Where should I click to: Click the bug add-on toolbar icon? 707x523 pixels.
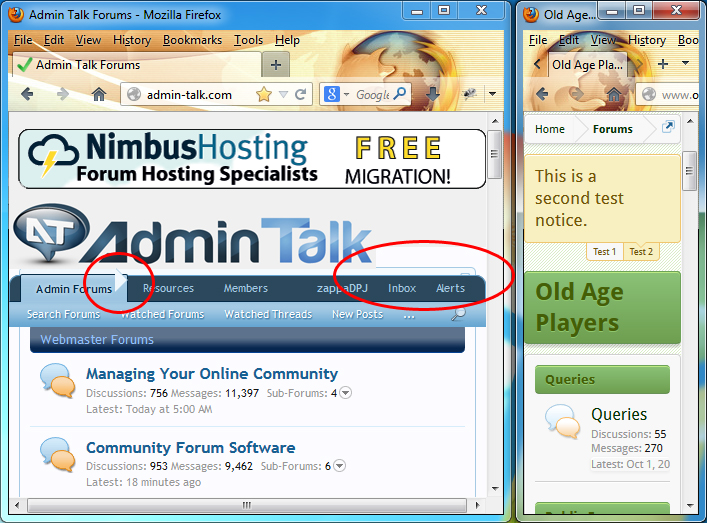pos(469,94)
